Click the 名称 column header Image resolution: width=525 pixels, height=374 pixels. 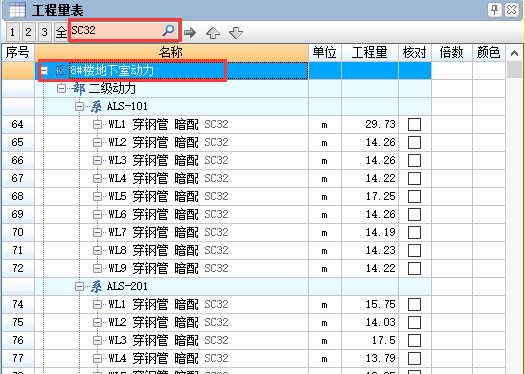click(x=171, y=53)
